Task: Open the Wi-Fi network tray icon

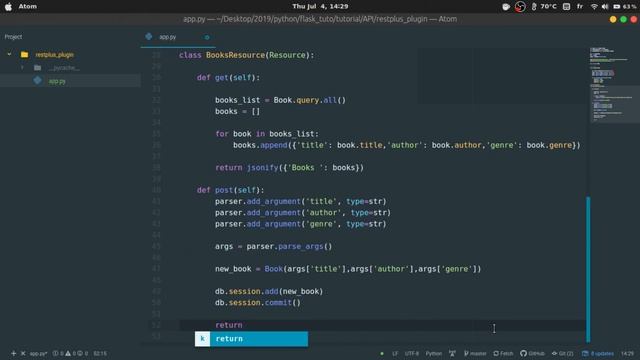Action: pos(594,7)
